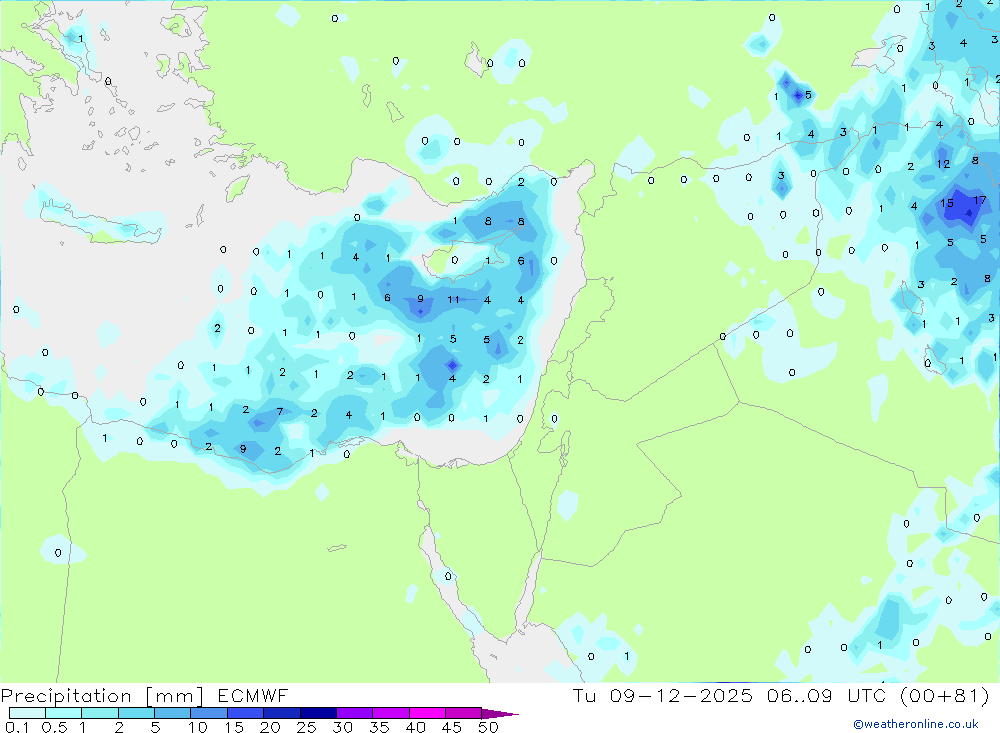Select the 30–35 mm legend swatch
Image resolution: width=1000 pixels, height=733 pixels.
click(x=355, y=713)
